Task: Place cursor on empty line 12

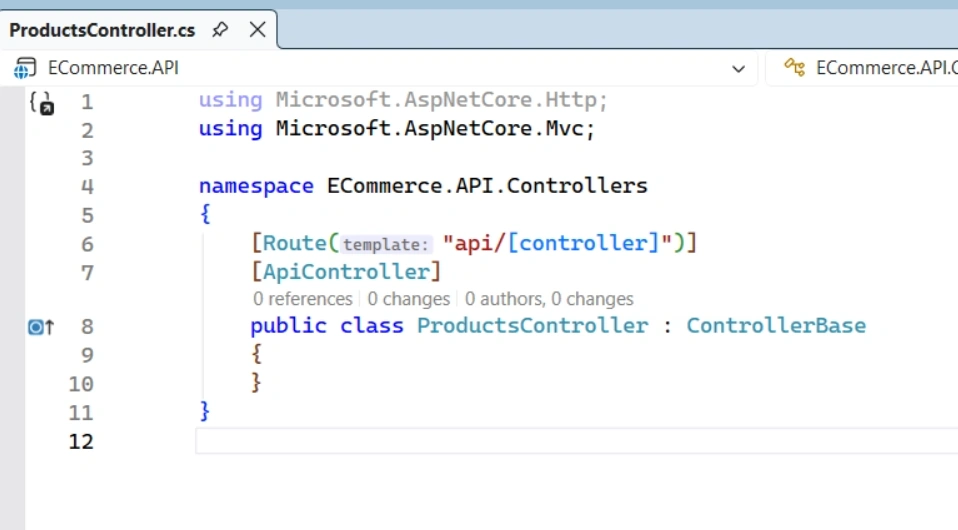Action: [x=577, y=441]
